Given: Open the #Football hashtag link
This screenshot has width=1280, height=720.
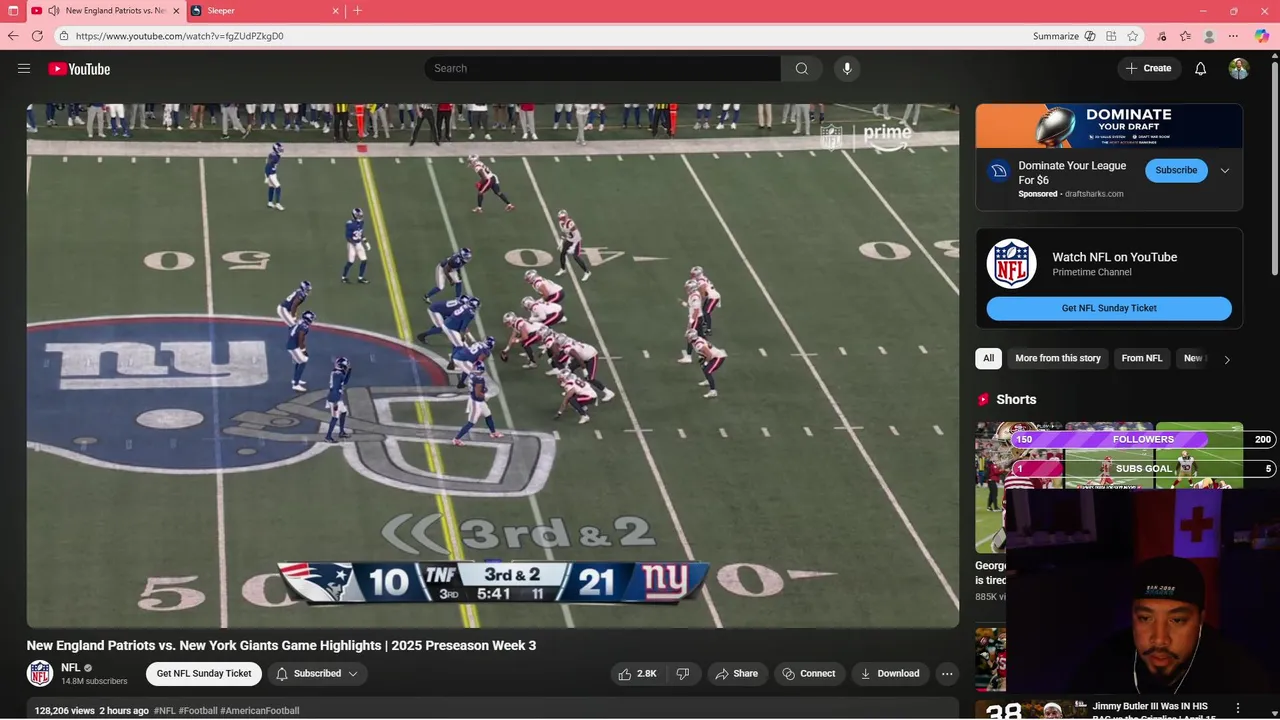Looking at the screenshot, I should (198, 711).
